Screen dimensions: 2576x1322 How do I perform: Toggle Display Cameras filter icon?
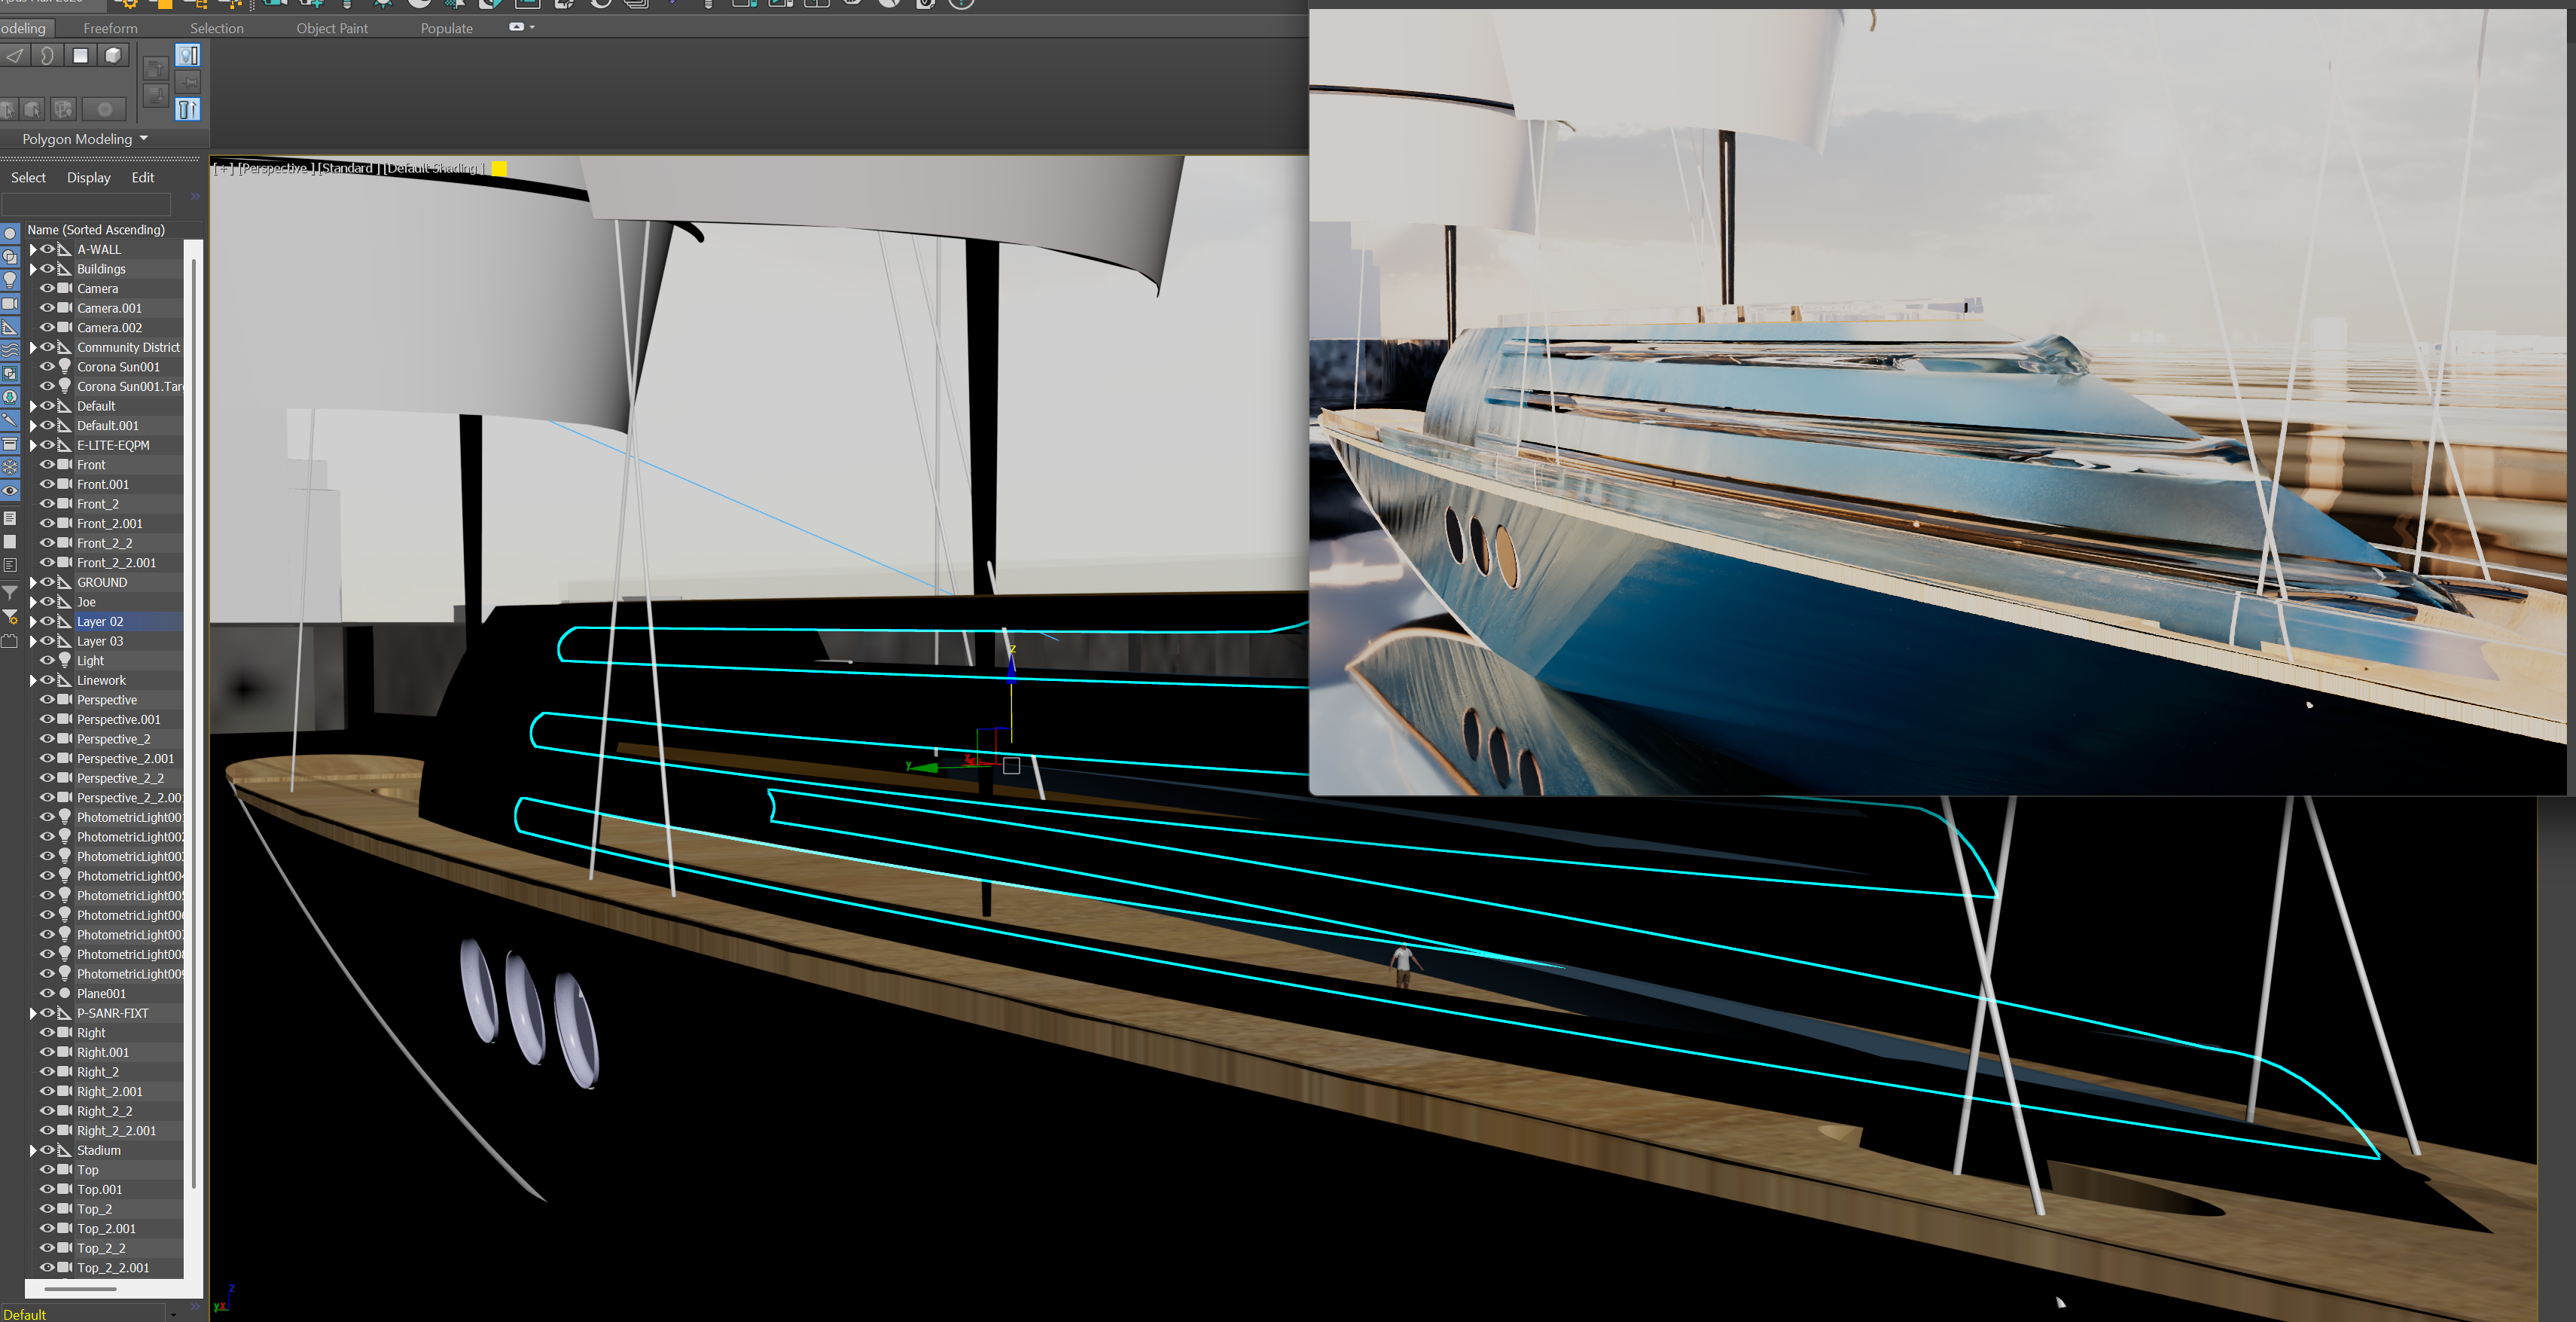point(10,304)
